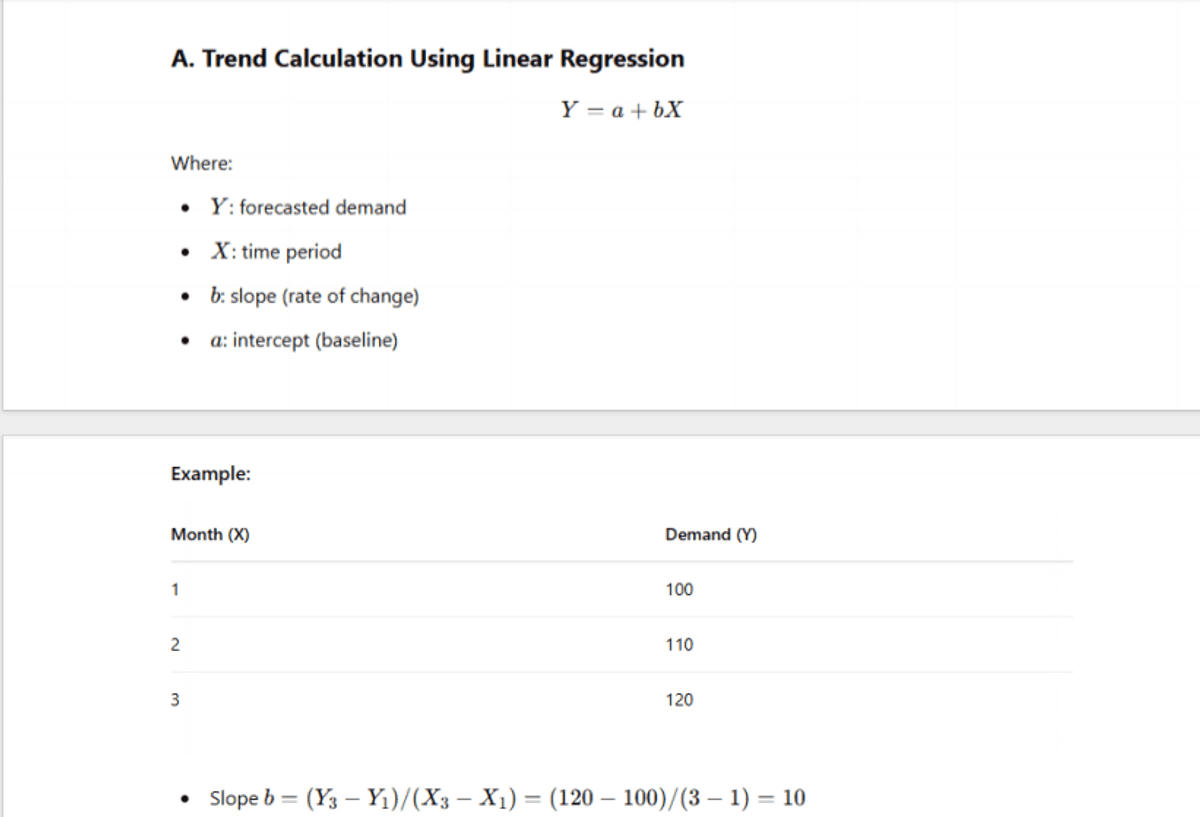1200x817 pixels.
Task: Click the demand value 110 cell
Action: tap(679, 645)
